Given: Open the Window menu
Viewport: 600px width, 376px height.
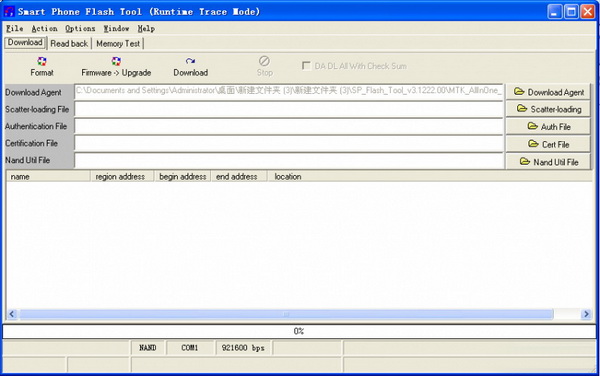Looking at the screenshot, I should (x=116, y=29).
